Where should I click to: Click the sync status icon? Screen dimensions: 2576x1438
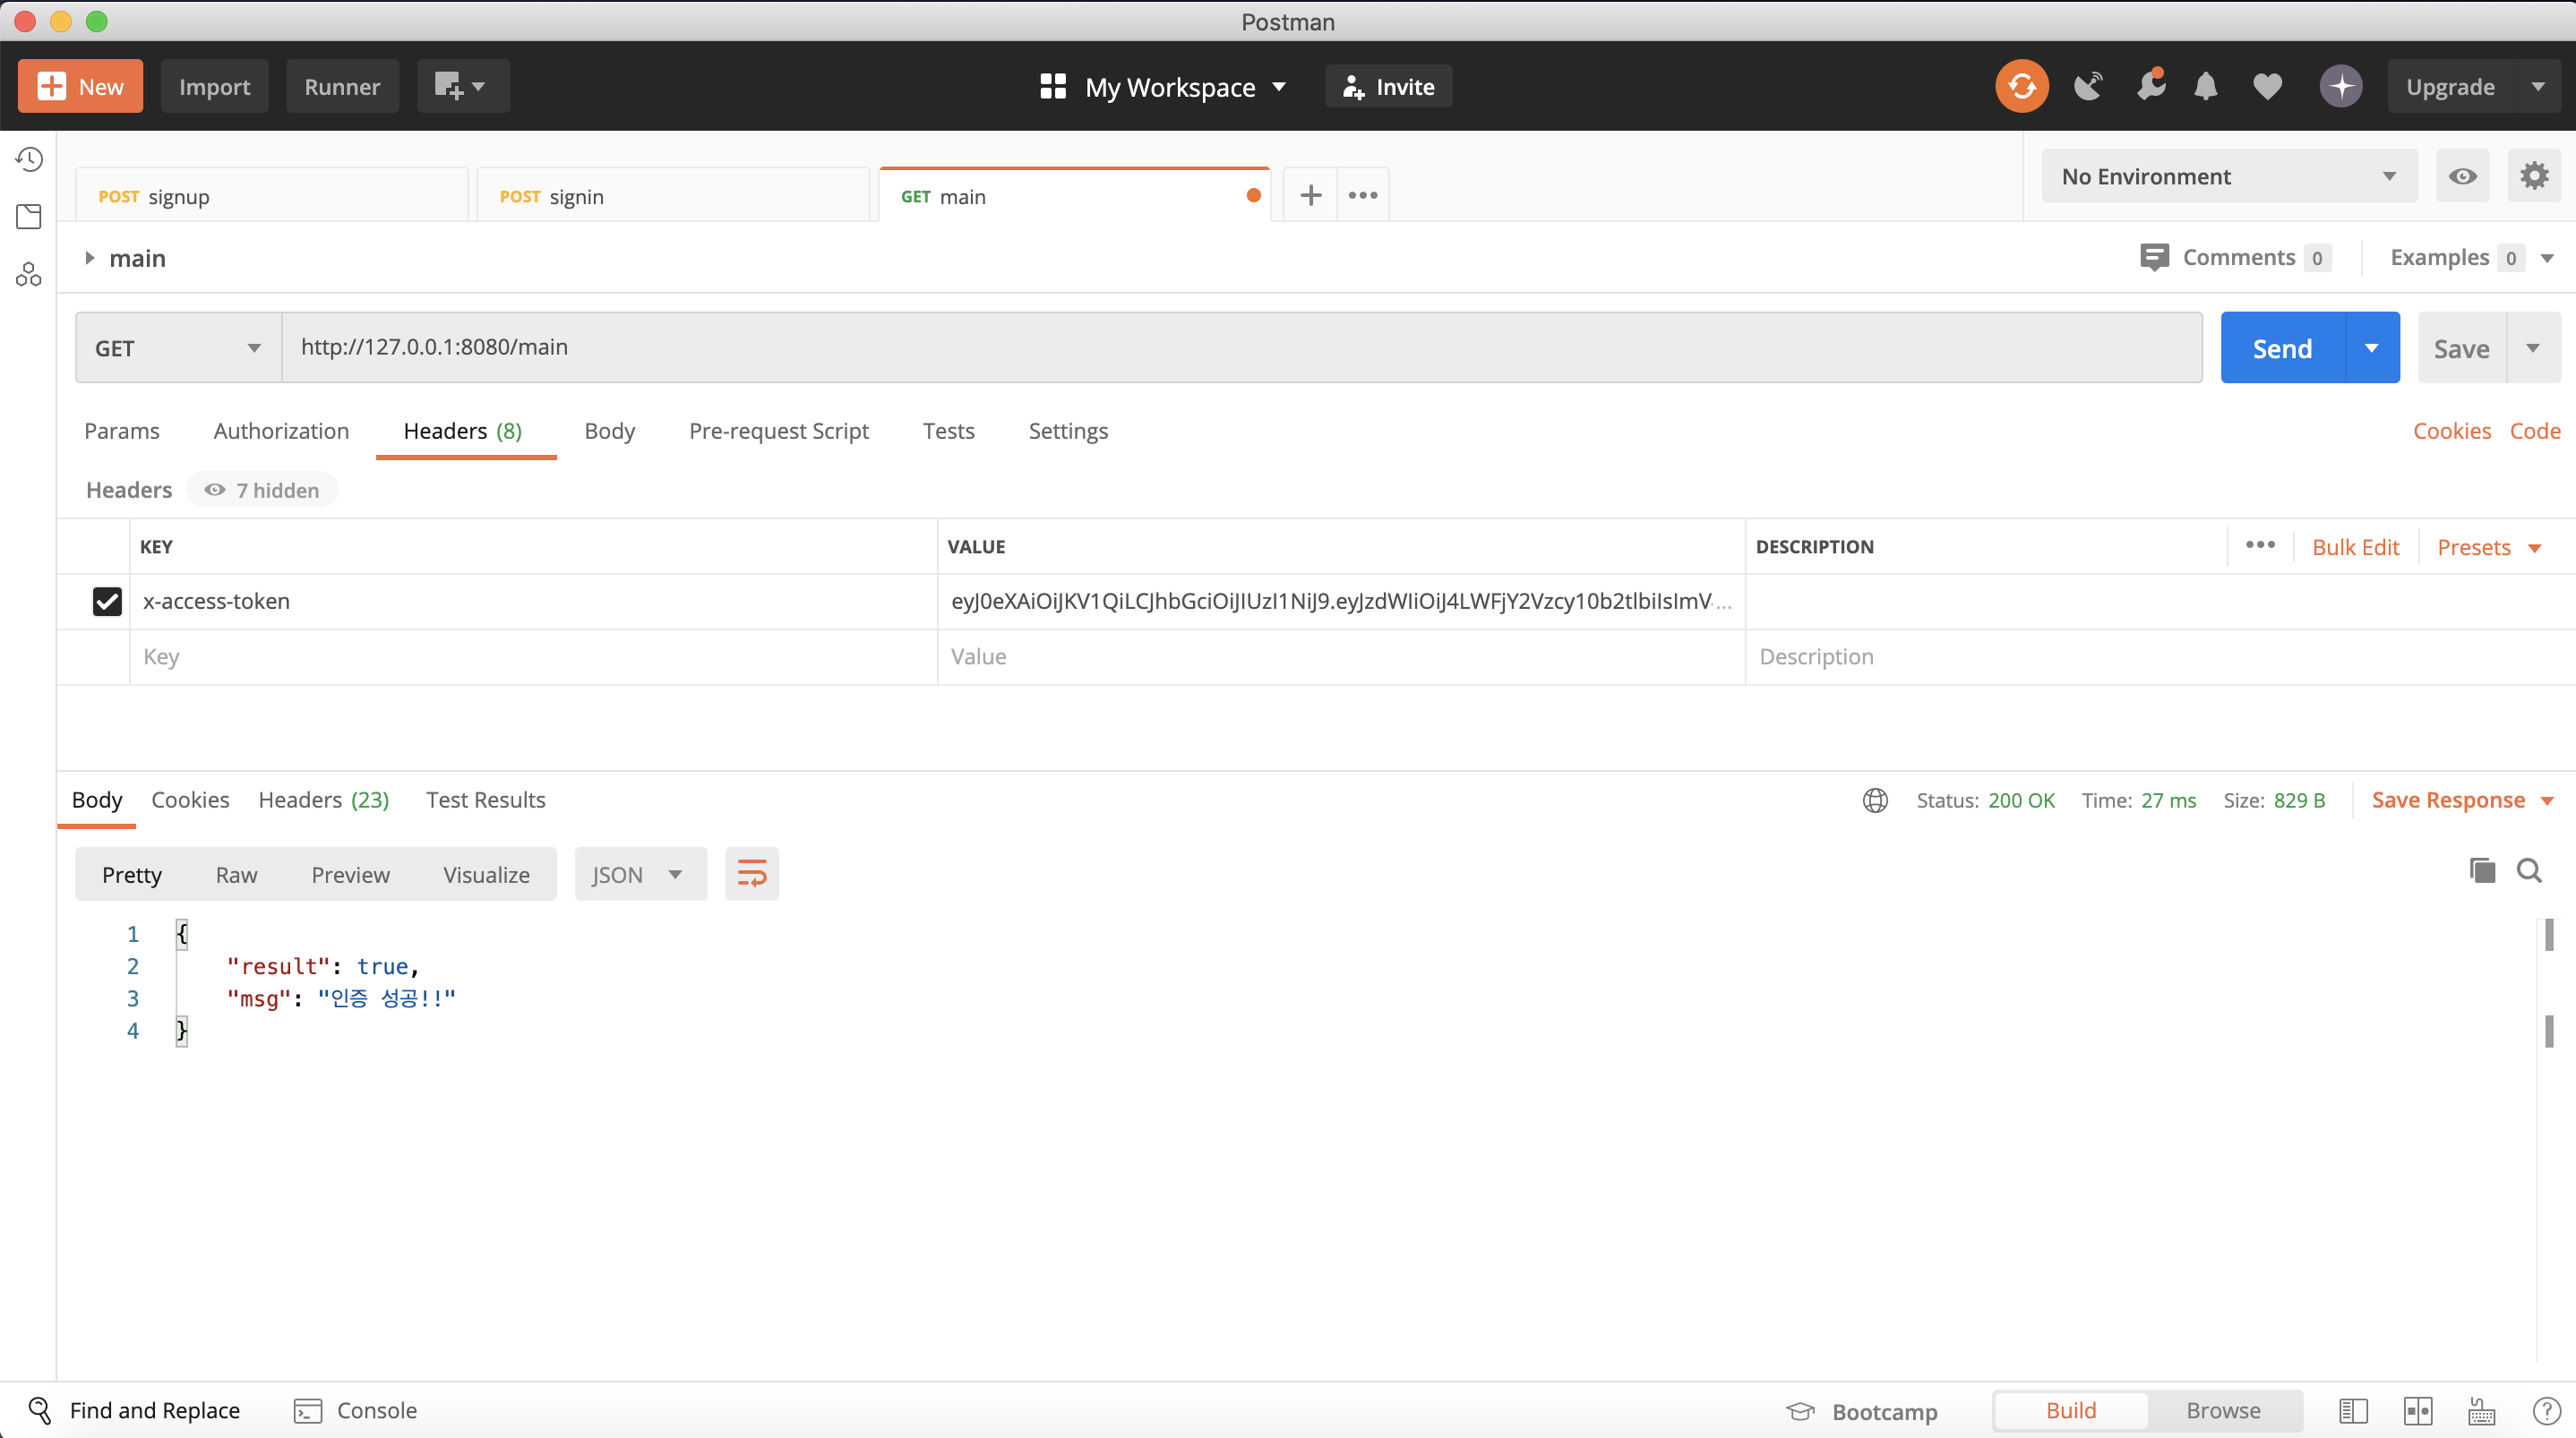(2021, 87)
